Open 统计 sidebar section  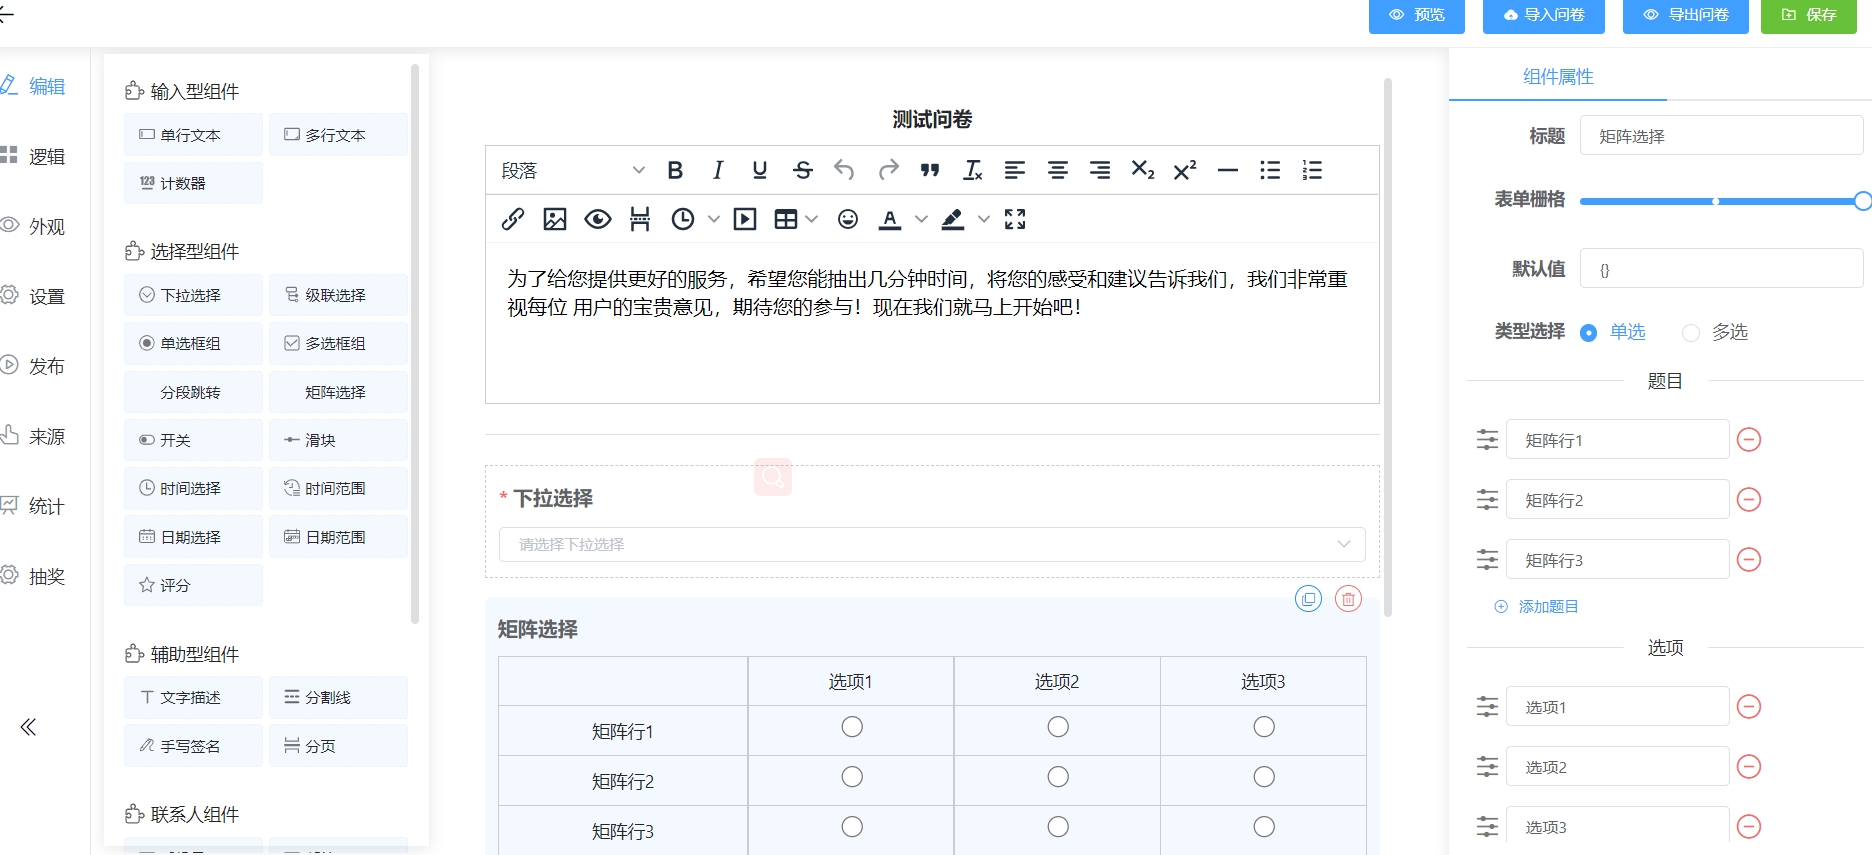33,506
